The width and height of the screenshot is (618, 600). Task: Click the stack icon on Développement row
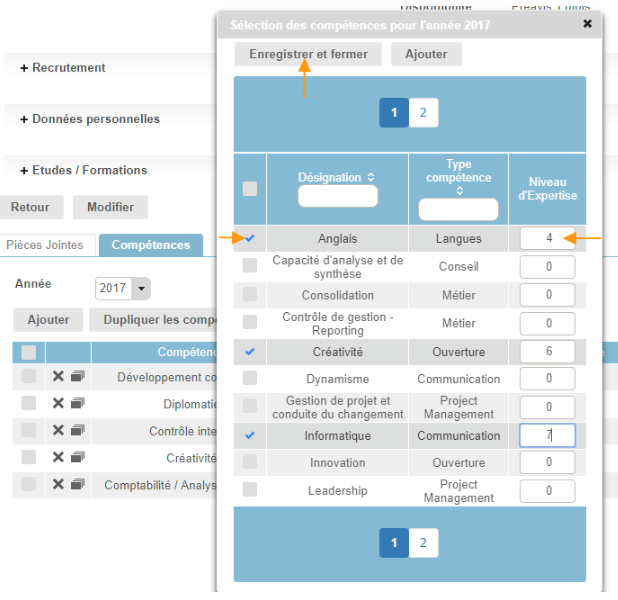pyautogui.click(x=77, y=377)
